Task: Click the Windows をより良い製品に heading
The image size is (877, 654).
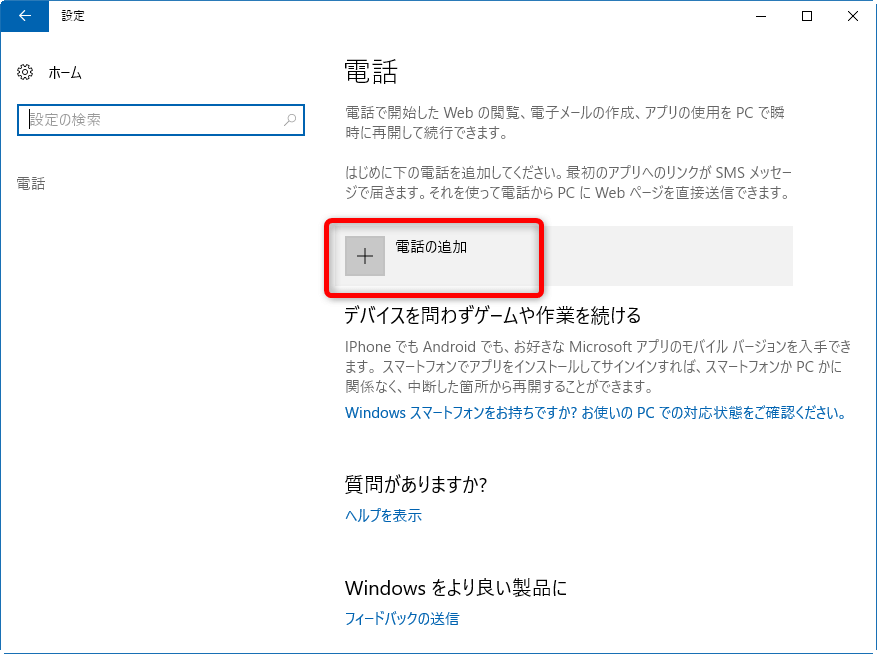Action: pyautogui.click(x=456, y=587)
